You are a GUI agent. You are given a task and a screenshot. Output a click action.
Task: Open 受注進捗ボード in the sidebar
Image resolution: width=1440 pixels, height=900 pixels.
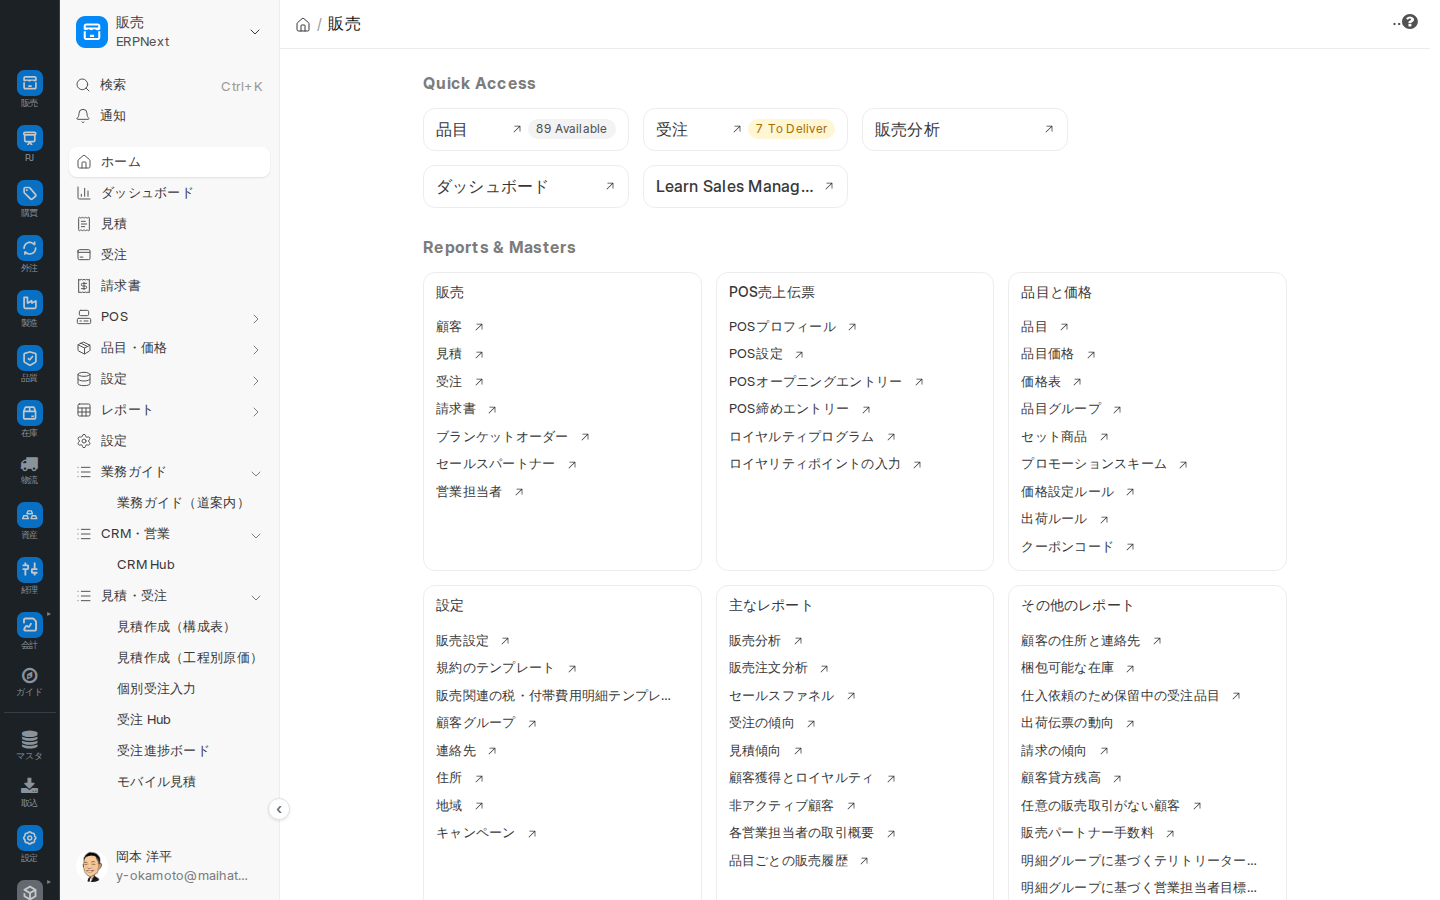click(163, 751)
